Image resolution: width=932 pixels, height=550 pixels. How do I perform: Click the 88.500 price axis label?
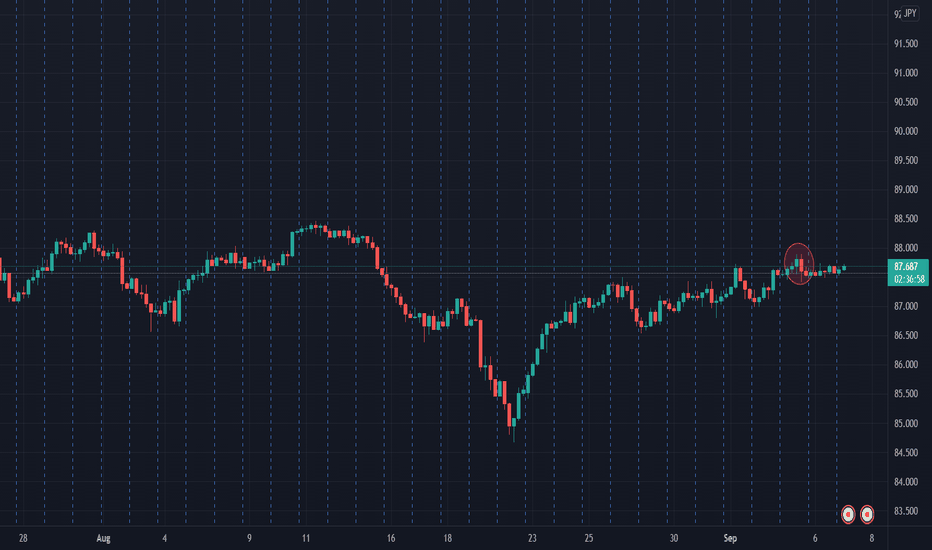click(906, 219)
